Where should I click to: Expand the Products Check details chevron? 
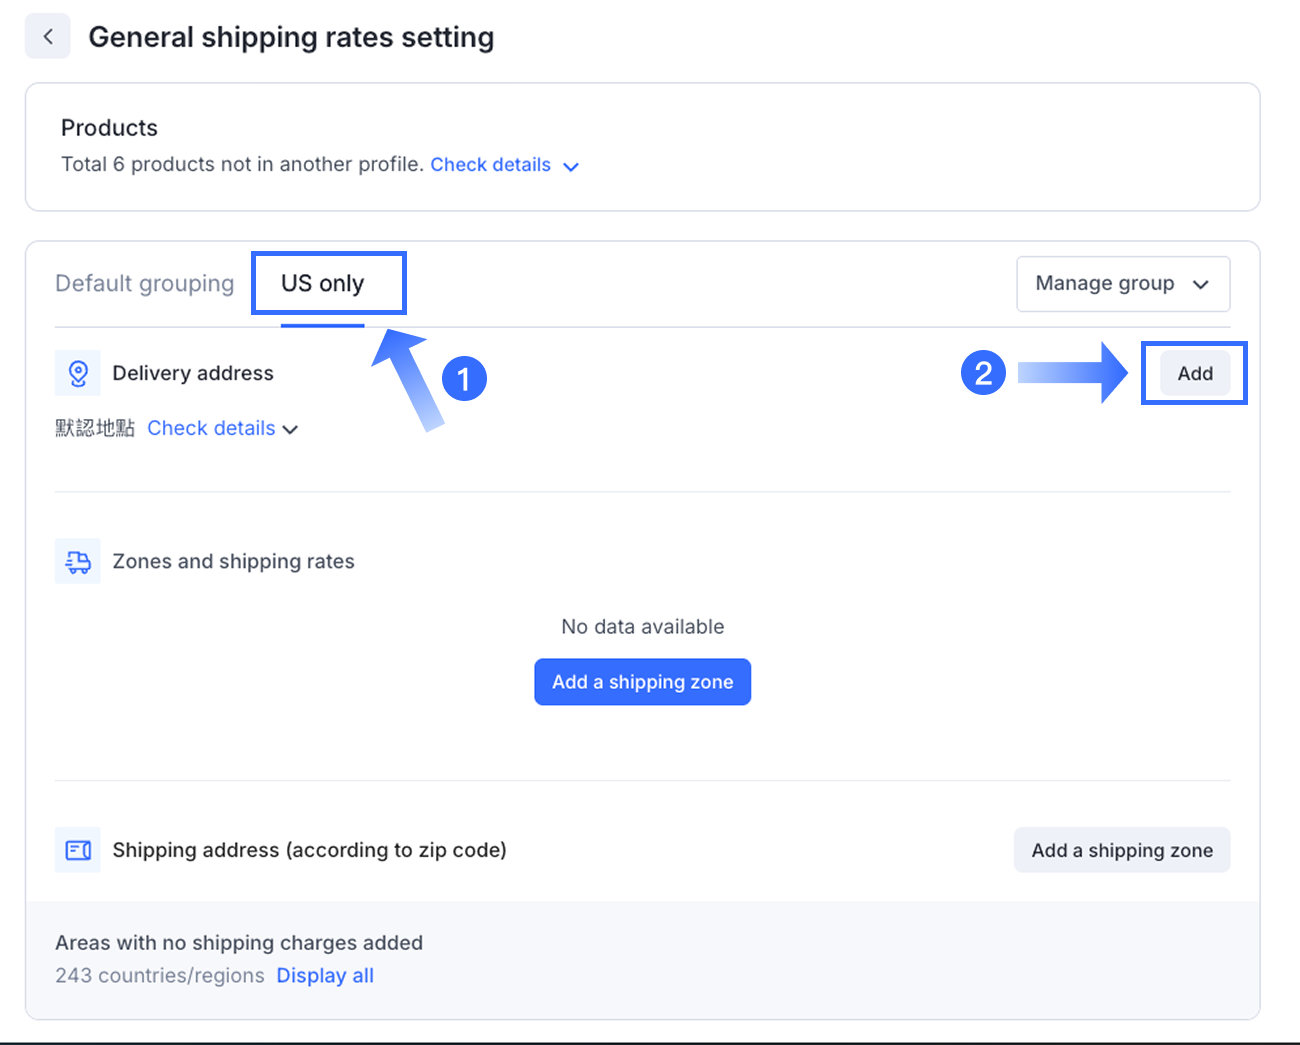click(x=571, y=167)
